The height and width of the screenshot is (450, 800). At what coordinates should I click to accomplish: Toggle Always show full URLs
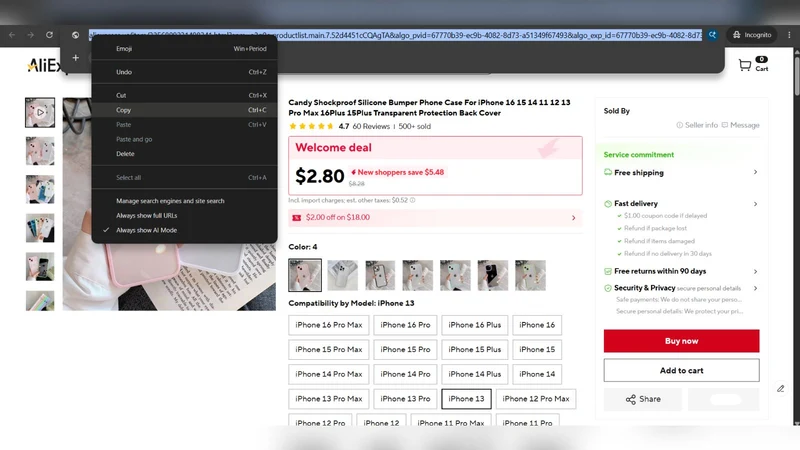pyautogui.click(x=185, y=215)
